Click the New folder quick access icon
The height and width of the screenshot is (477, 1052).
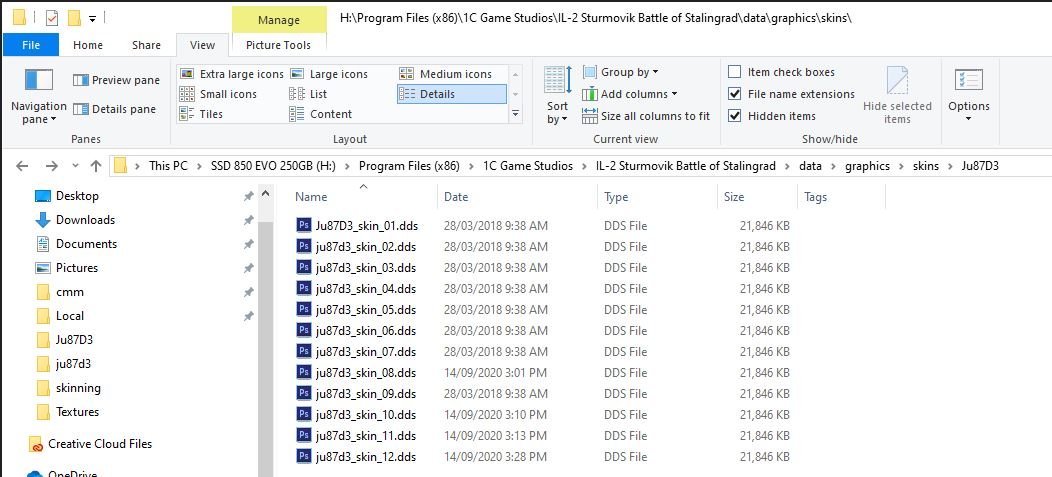click(x=74, y=17)
